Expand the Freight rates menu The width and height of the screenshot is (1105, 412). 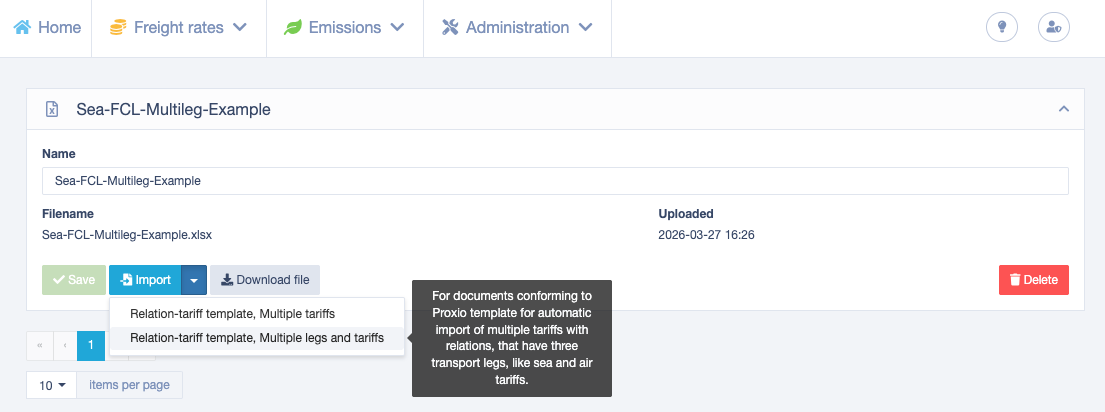179,27
